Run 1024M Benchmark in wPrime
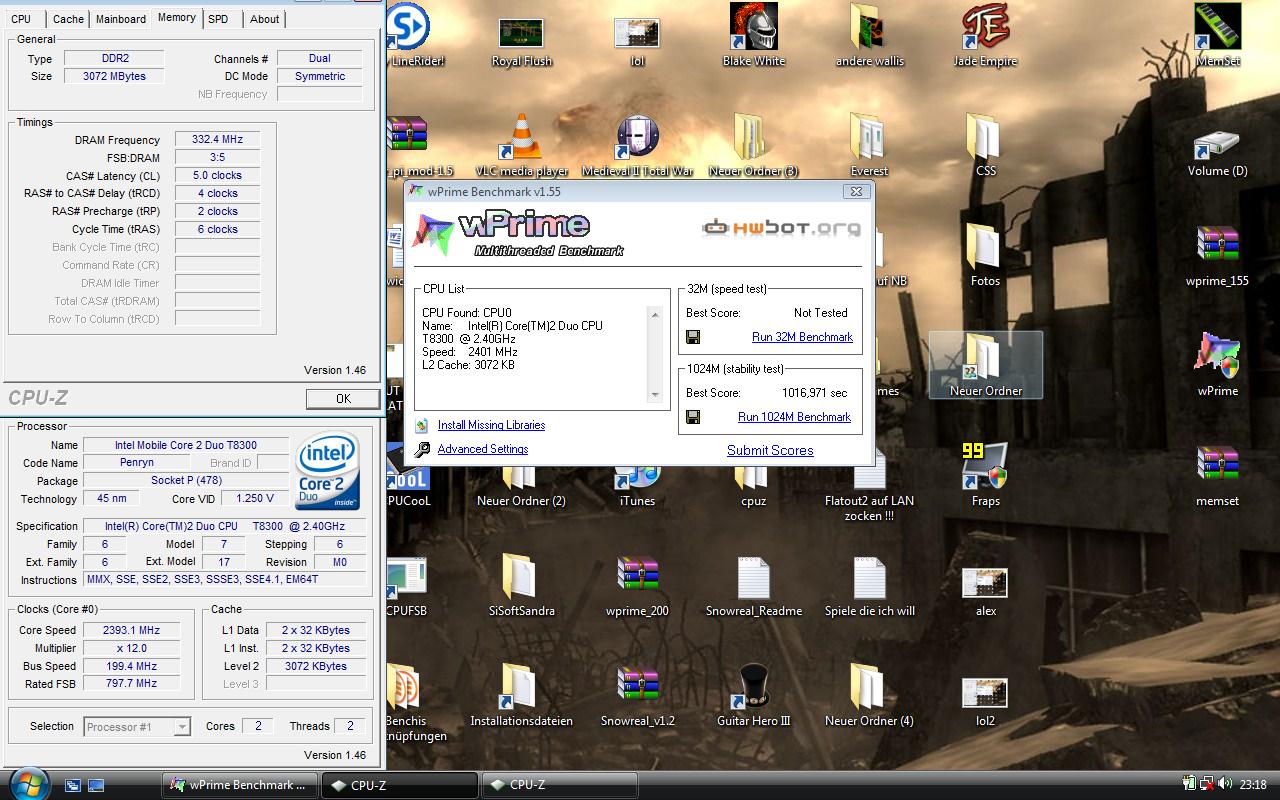1280x800 pixels. pyautogui.click(x=794, y=417)
